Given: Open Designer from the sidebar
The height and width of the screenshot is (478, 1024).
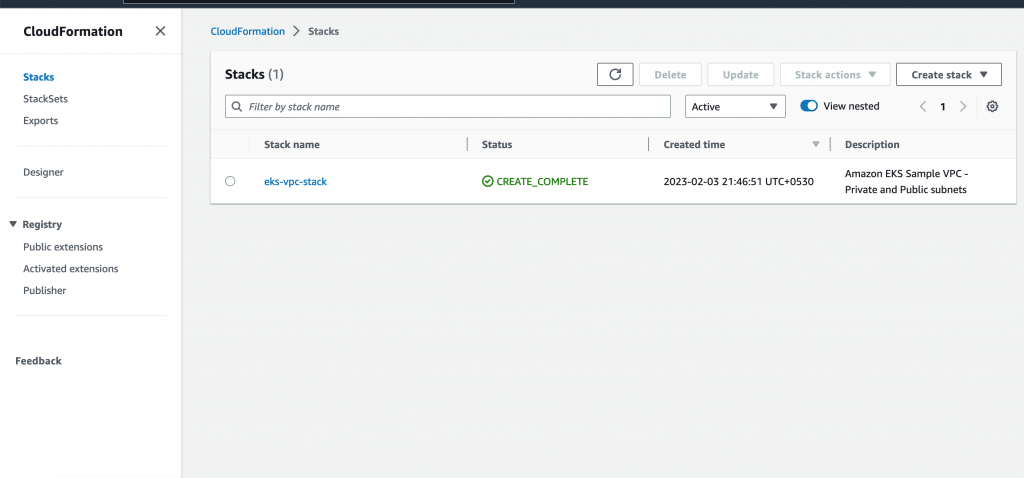Looking at the screenshot, I should click(x=43, y=172).
